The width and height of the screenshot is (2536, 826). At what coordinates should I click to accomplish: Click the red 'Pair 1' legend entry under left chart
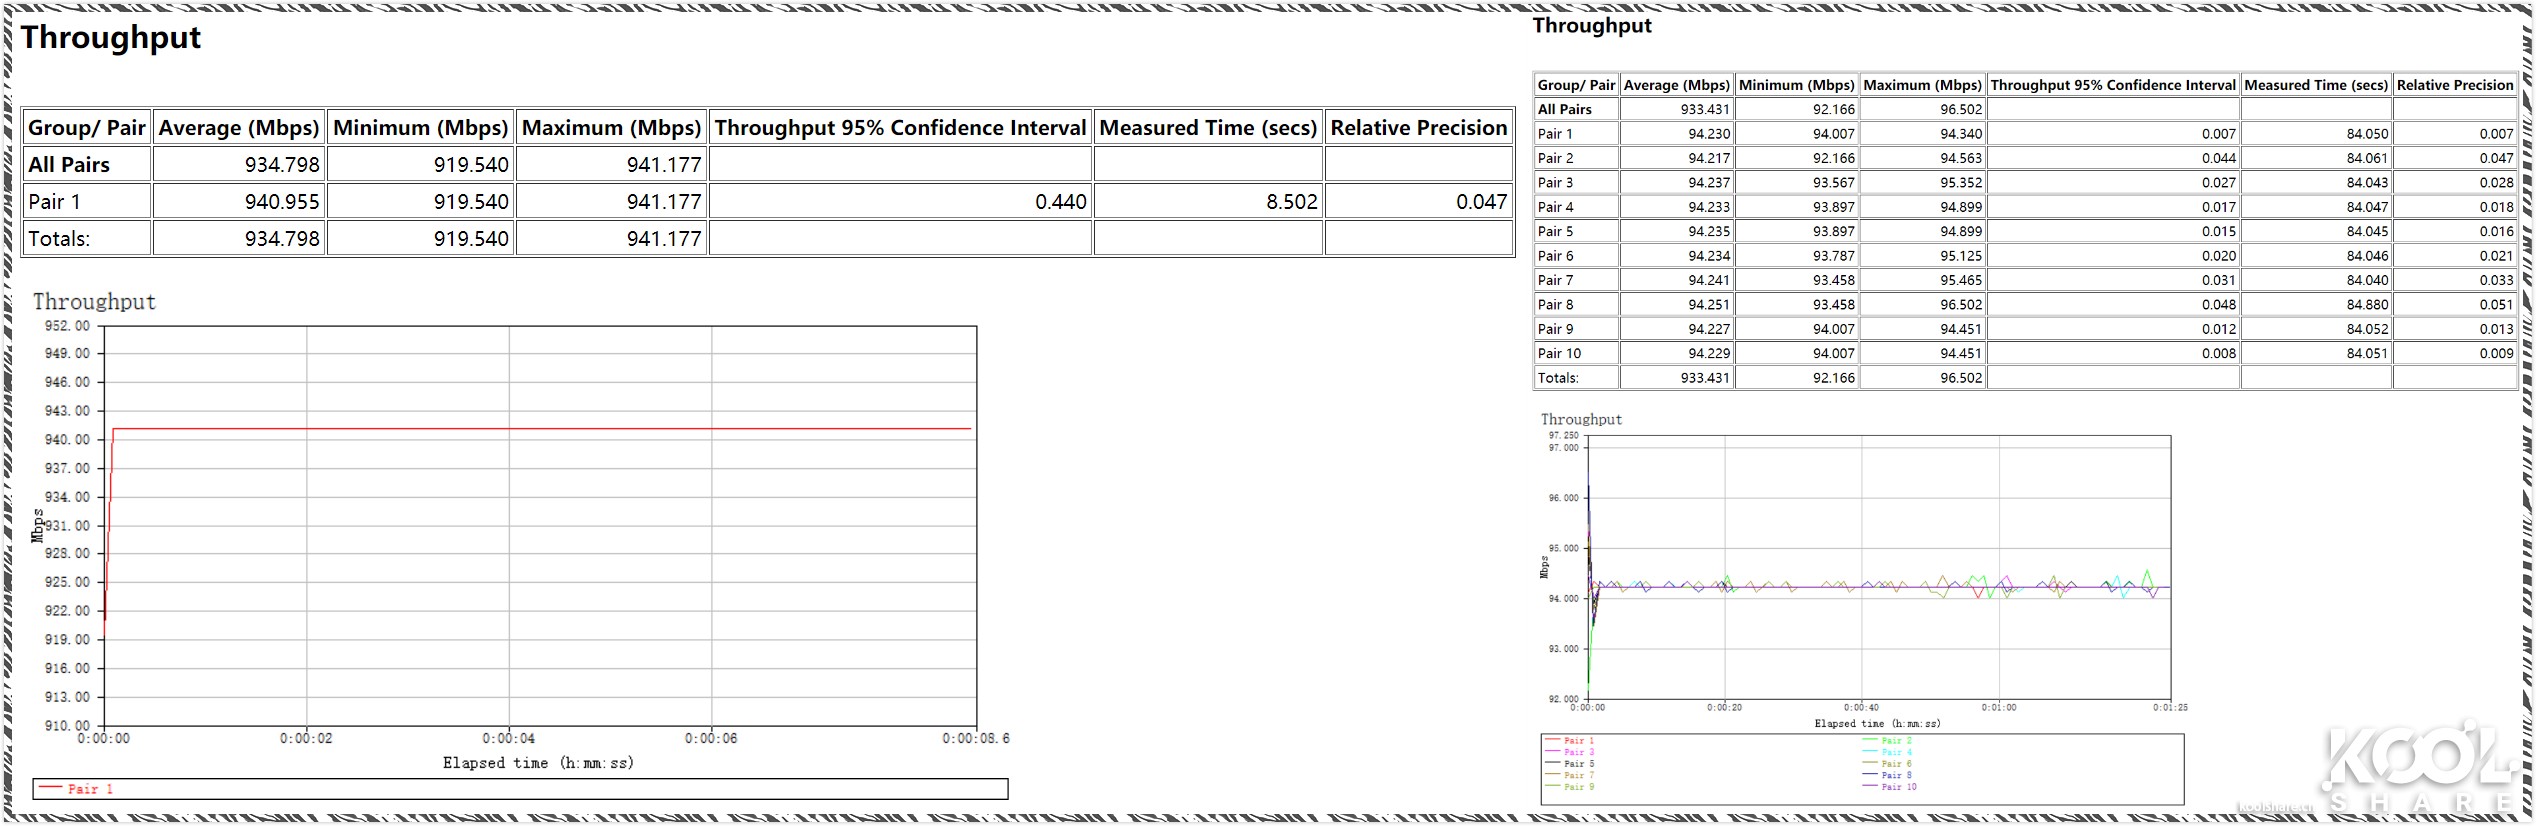[x=76, y=789]
